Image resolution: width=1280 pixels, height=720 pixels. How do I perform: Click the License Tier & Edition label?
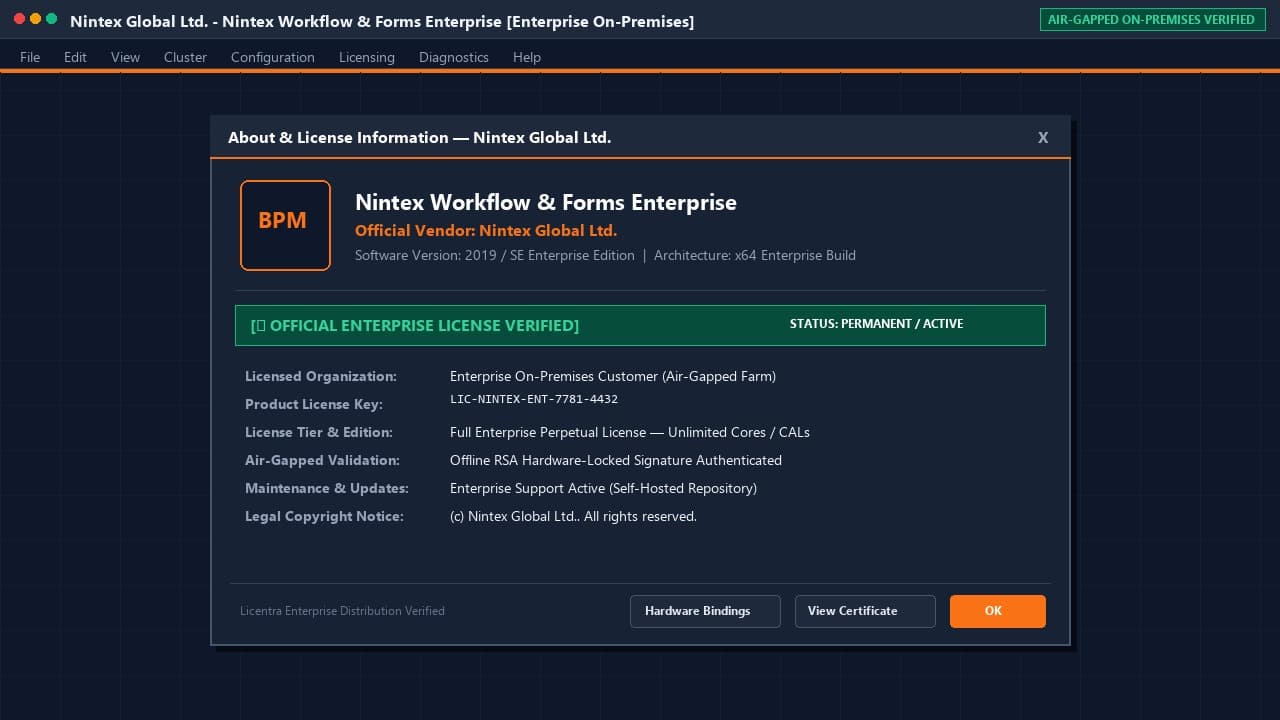tap(319, 432)
